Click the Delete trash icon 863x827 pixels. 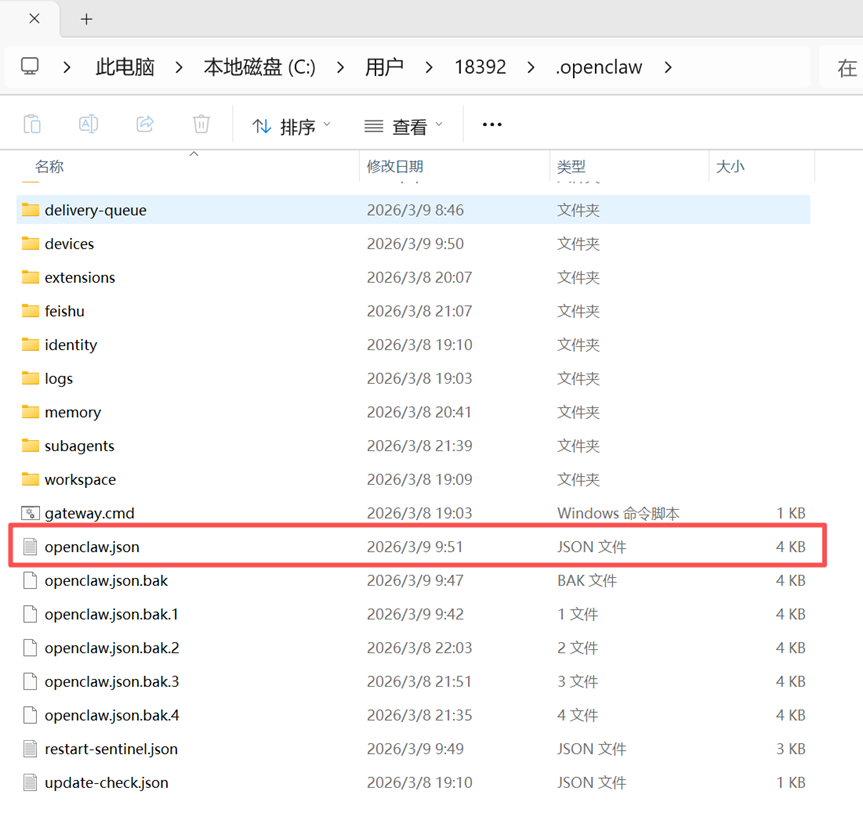pyautogui.click(x=201, y=124)
